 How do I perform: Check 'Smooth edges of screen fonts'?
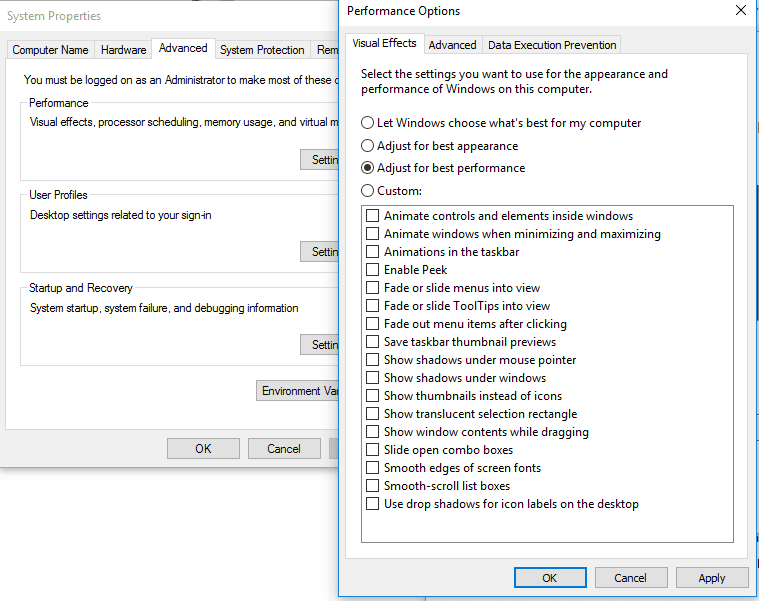[372, 467]
